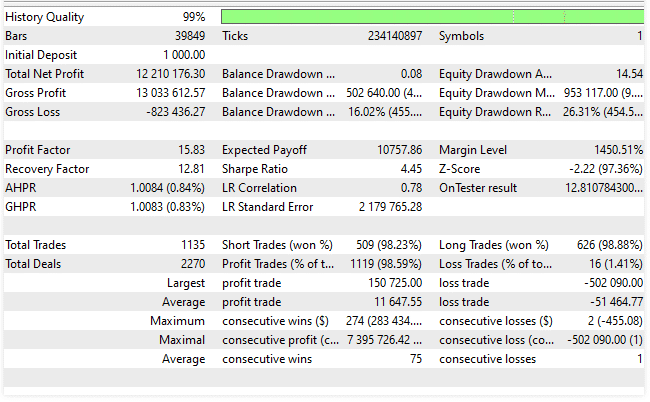Select Gross Profit value 13 033 612.57
Viewport: 650px width, 402px height.
[170, 93]
